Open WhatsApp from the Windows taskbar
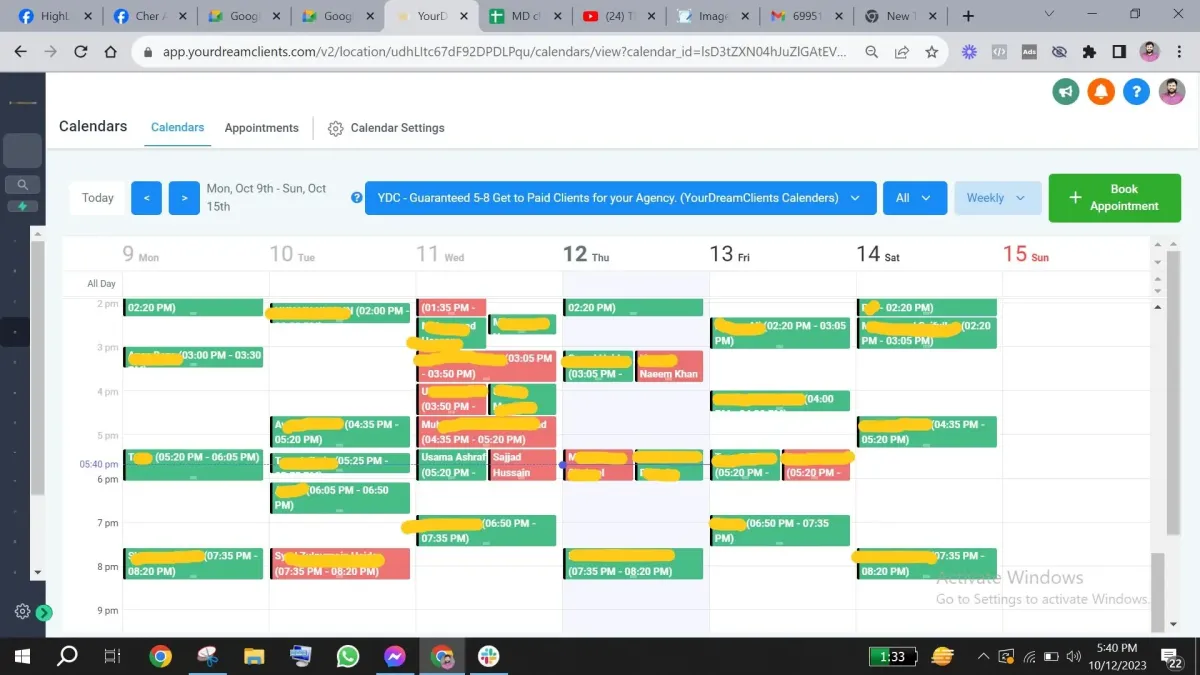Screen dimensions: 1200x675 point(348,657)
